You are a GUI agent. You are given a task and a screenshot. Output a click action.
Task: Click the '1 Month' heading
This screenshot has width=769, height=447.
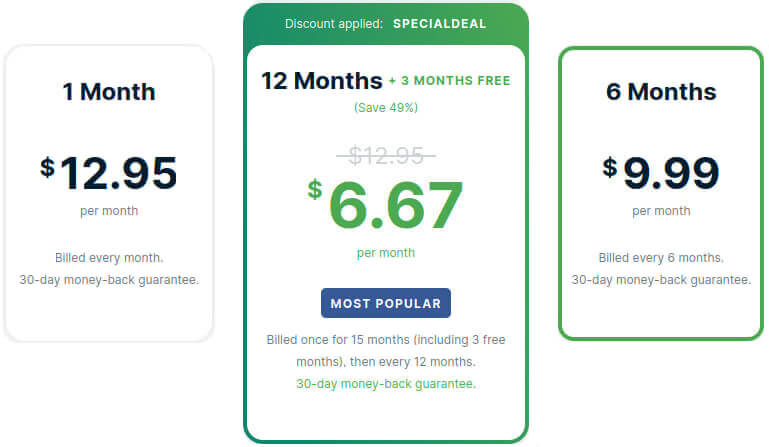[109, 92]
